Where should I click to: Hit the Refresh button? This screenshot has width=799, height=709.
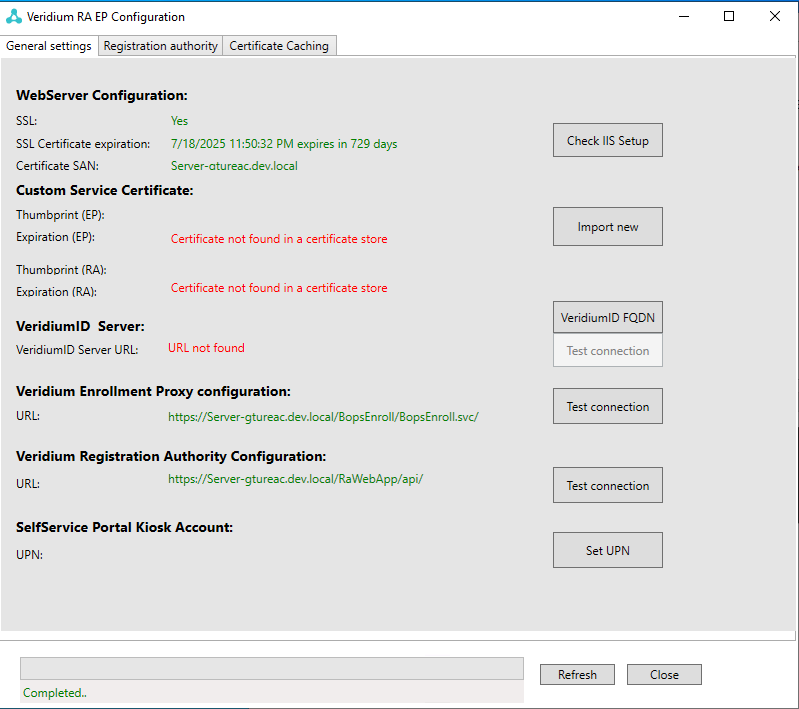tap(577, 675)
